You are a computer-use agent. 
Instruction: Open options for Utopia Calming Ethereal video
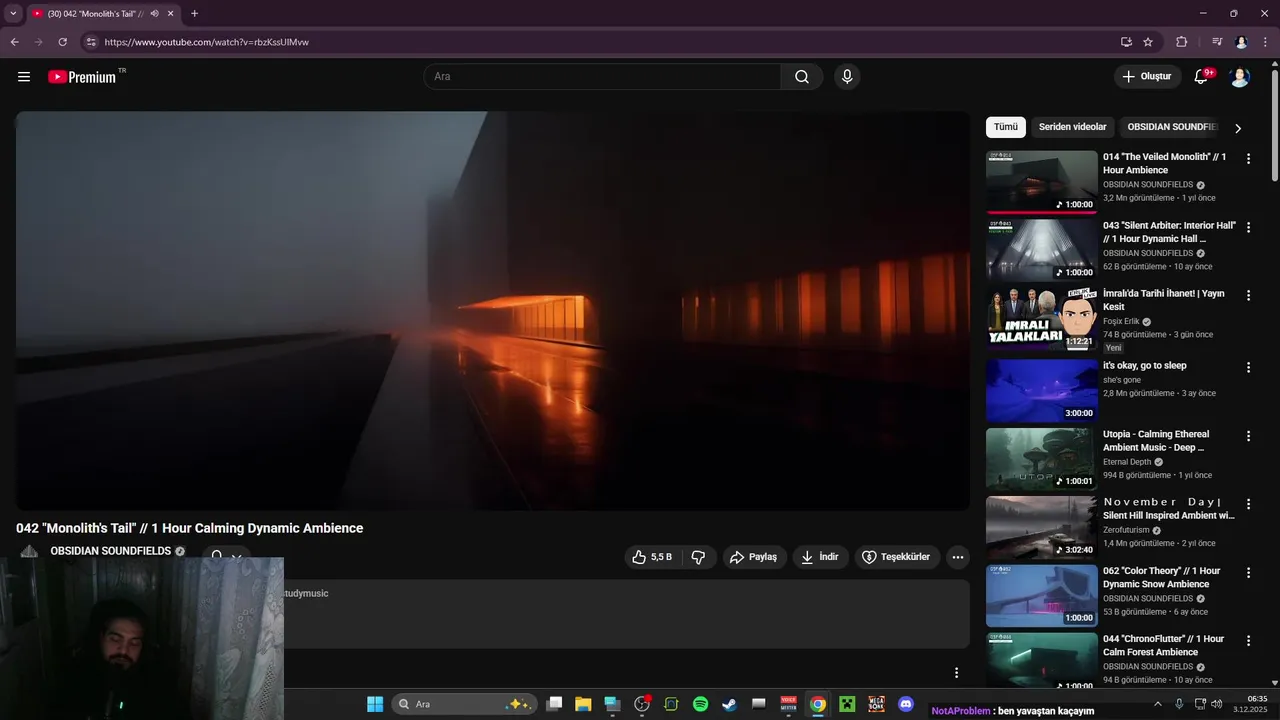[x=1248, y=436]
